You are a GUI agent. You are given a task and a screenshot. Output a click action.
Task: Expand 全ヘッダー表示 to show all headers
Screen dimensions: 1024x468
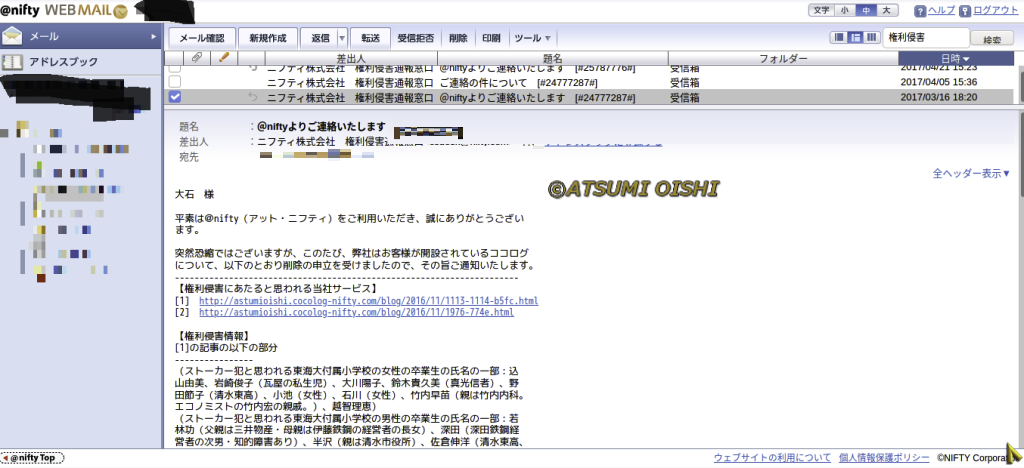click(971, 173)
